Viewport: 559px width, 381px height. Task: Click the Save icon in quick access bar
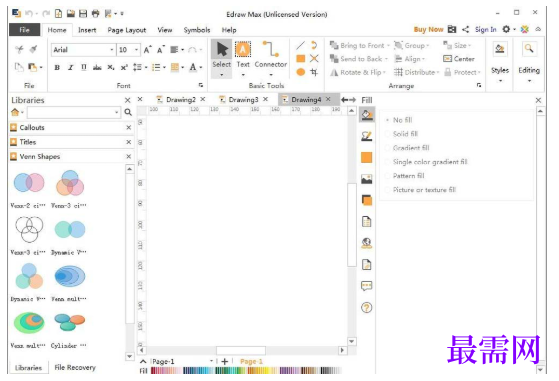coord(83,14)
